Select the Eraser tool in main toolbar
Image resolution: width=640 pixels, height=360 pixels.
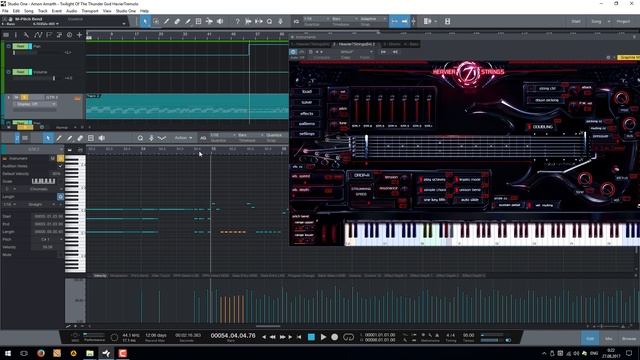177,21
